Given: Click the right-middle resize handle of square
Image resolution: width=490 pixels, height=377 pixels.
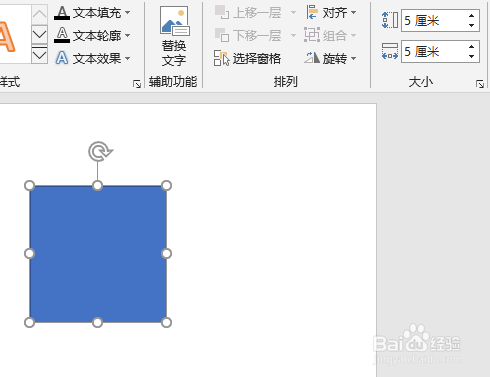Looking at the screenshot, I should 166,254.
